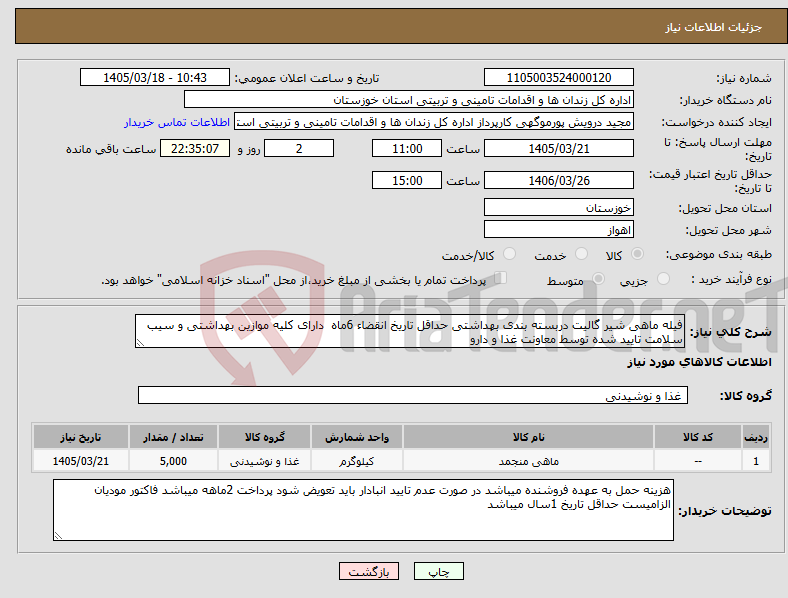Click the resize handle of buyer notes area
This screenshot has height=598, width=788.
[x=58, y=536]
